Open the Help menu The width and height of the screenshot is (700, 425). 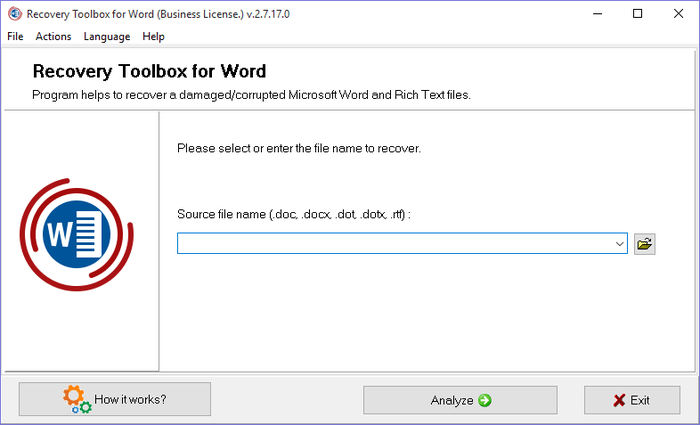point(154,37)
